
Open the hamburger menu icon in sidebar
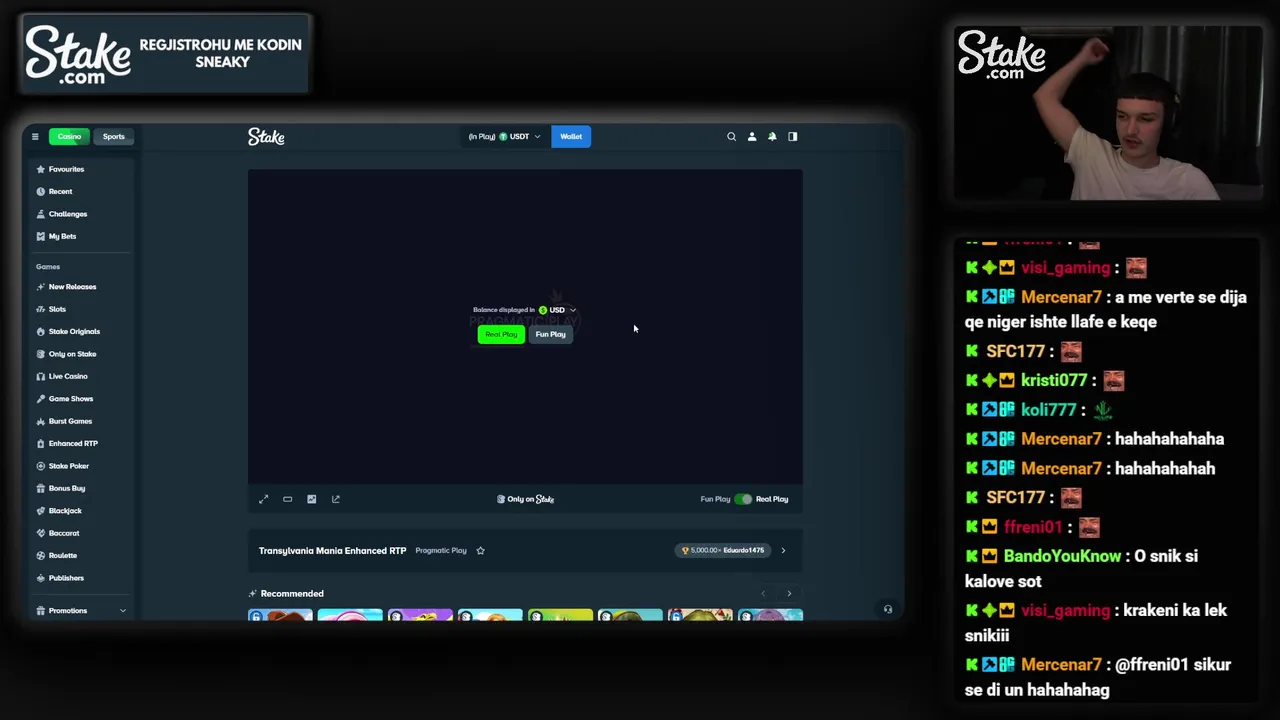pos(35,137)
